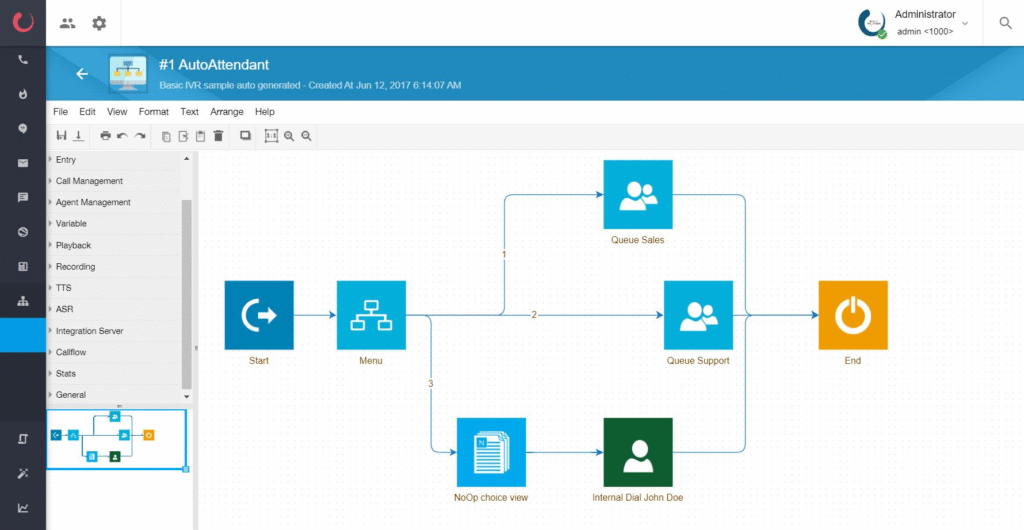Select the orange End node
Viewport: 1024px width, 530px height.
(852, 315)
